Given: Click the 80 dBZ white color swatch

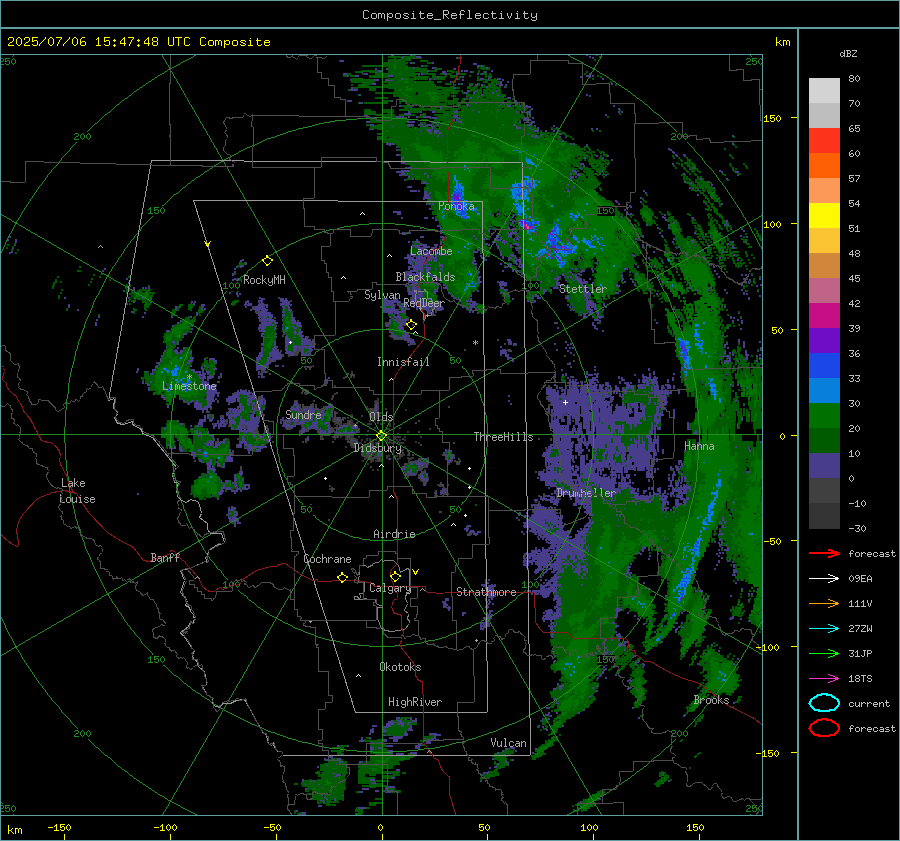Looking at the screenshot, I should pos(824,90).
